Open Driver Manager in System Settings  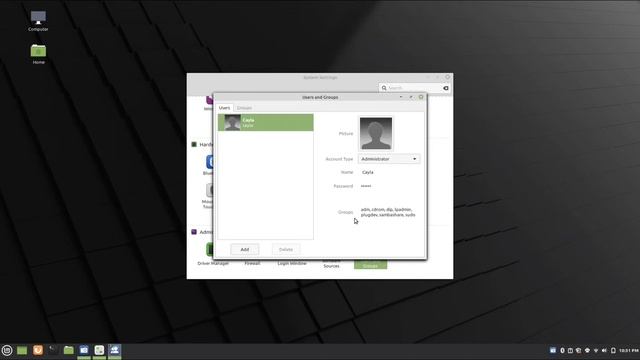point(213,255)
